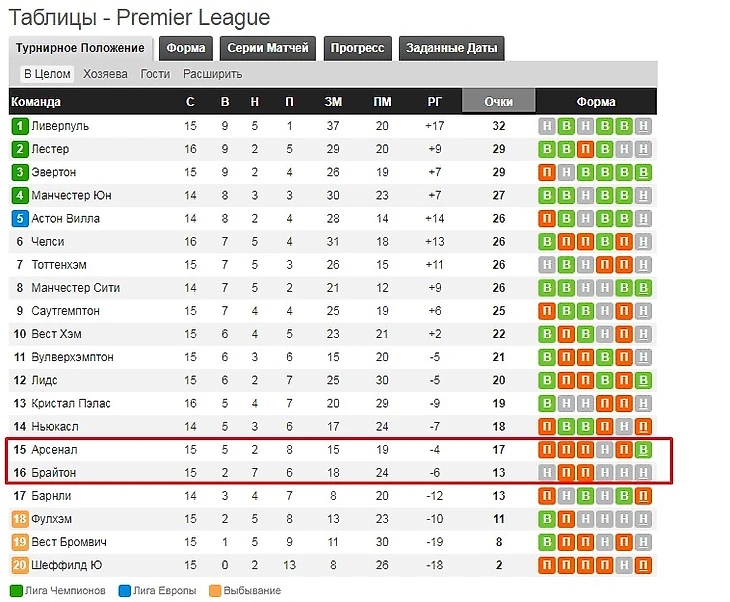Screen dimensions: 730x602
Task: Expand the table via Расширить
Action: pos(212,74)
